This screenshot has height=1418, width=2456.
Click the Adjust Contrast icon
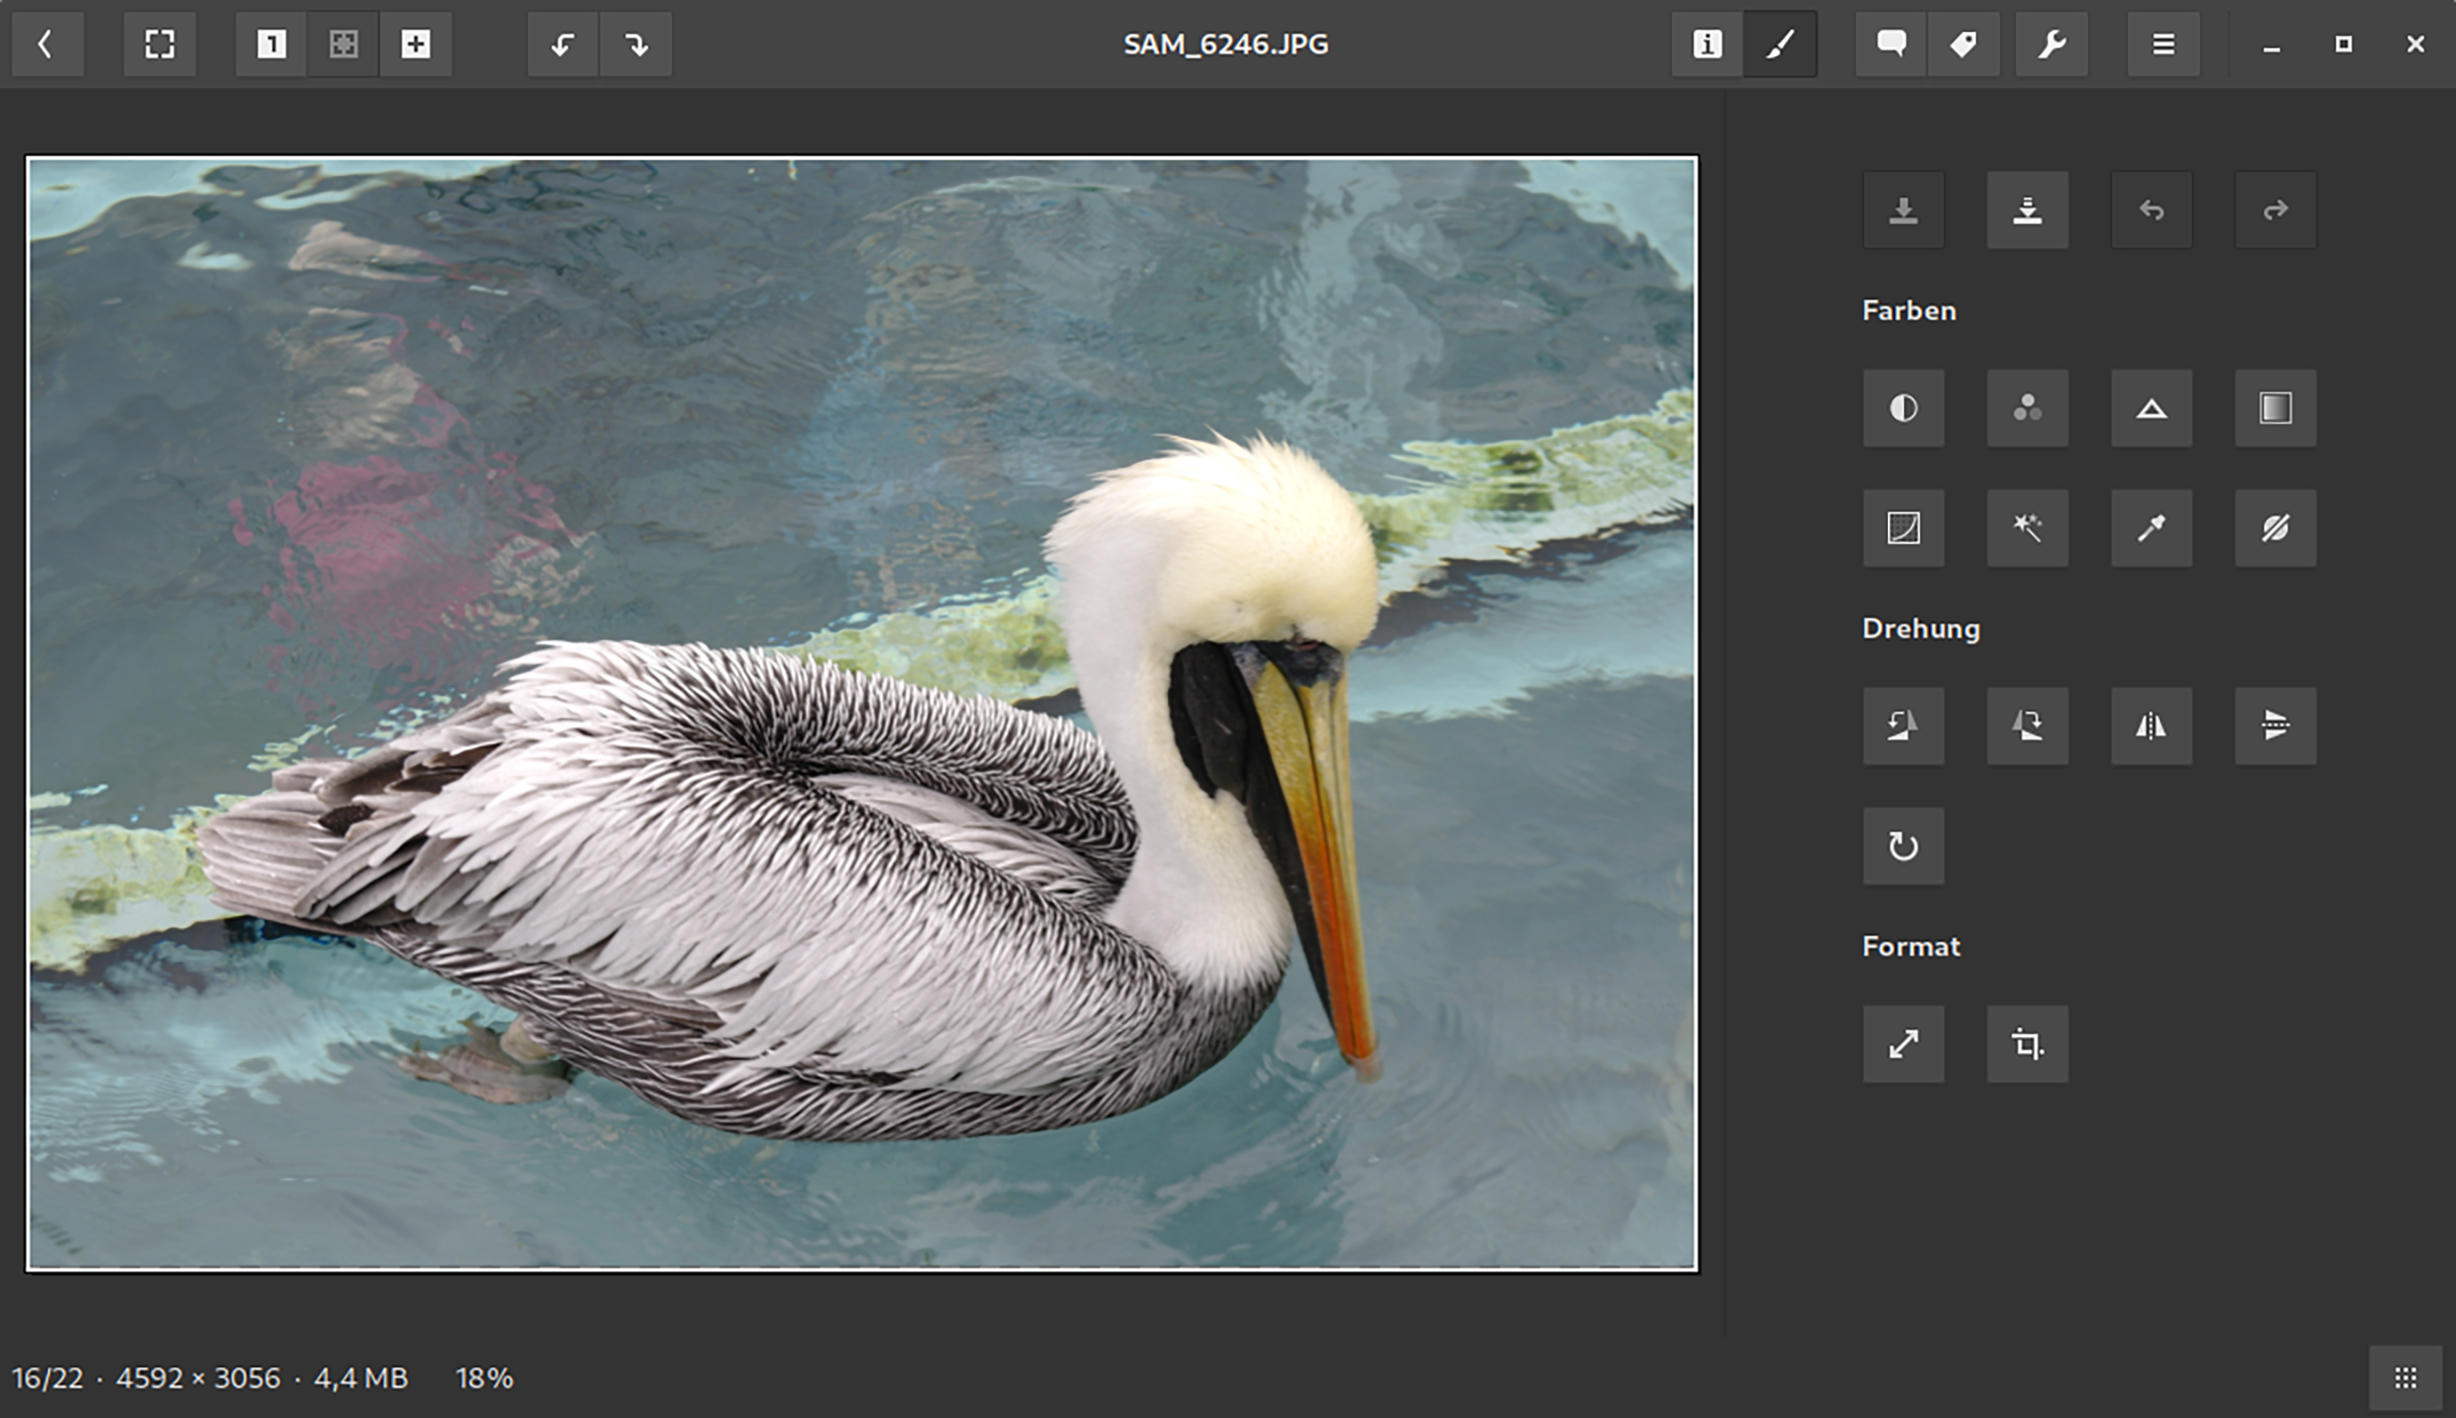pyautogui.click(x=1903, y=408)
